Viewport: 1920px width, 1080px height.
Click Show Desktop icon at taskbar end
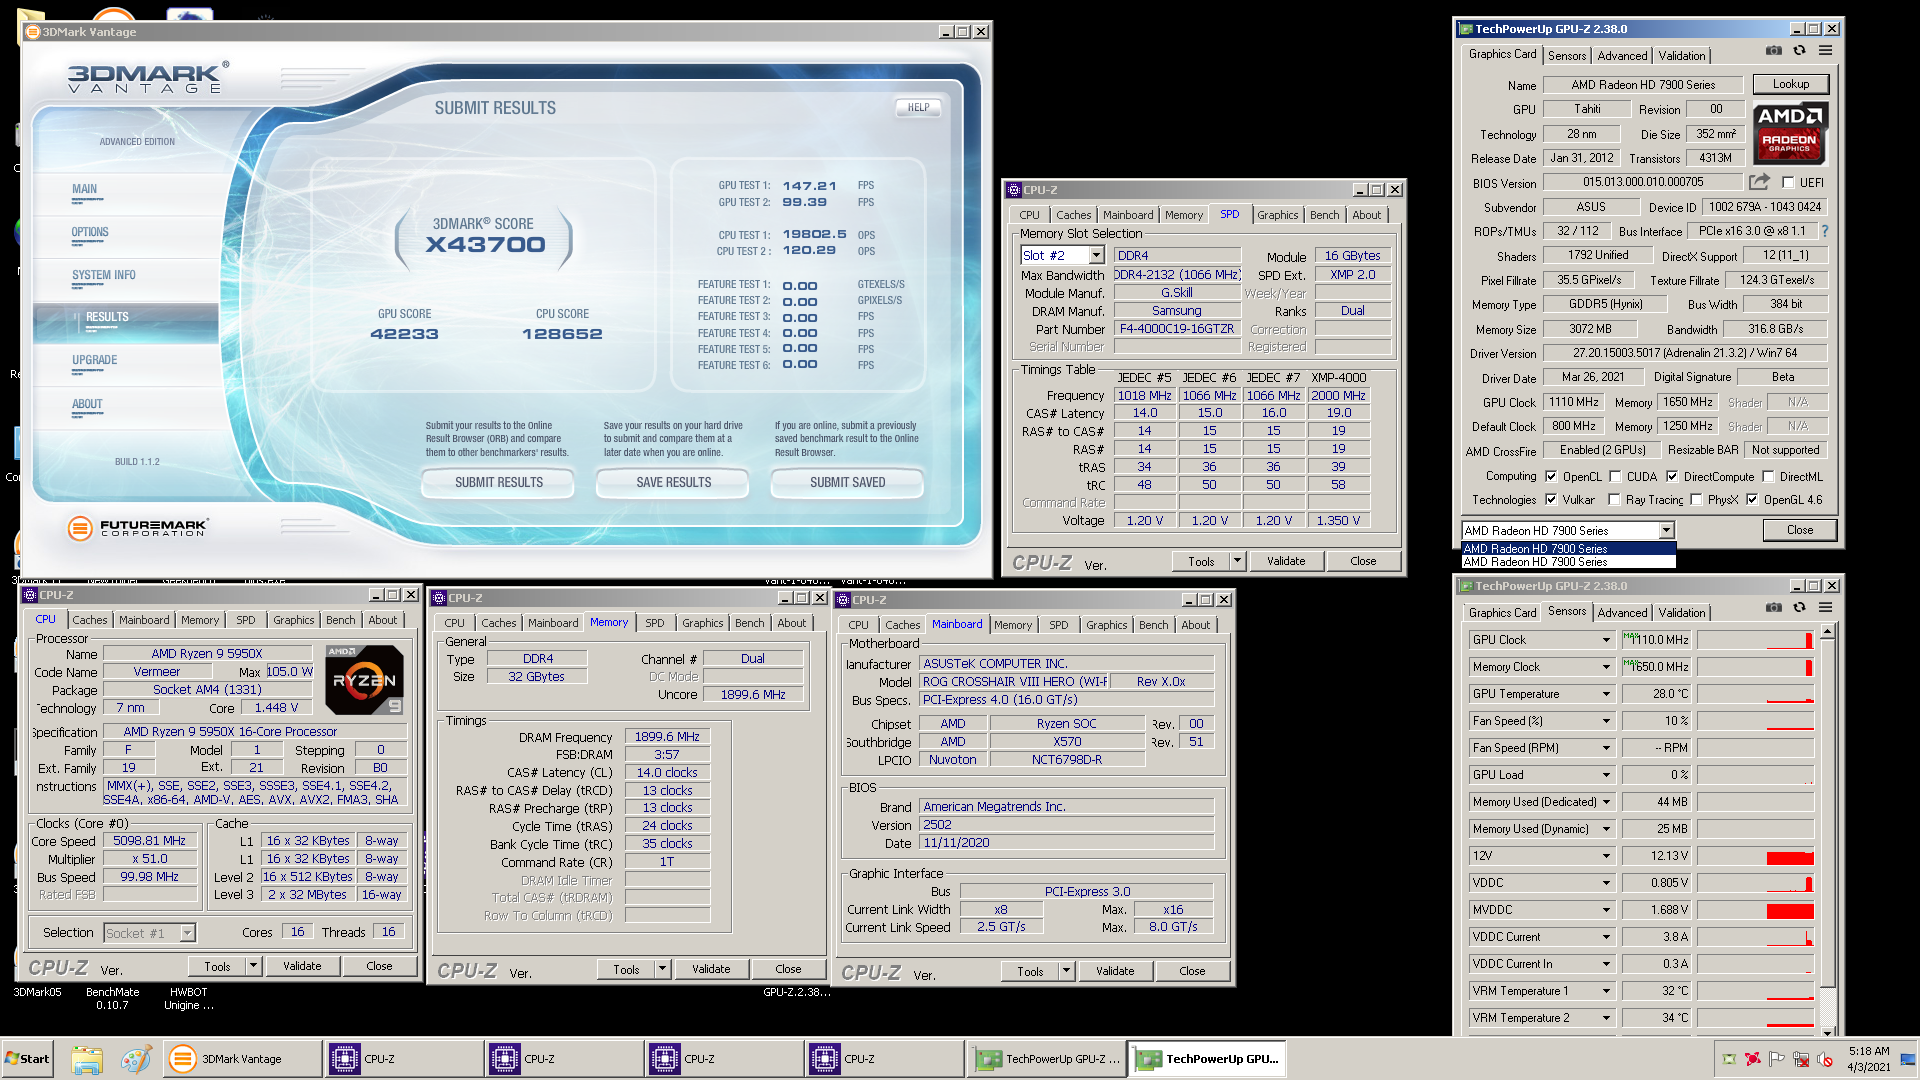(1909, 1059)
